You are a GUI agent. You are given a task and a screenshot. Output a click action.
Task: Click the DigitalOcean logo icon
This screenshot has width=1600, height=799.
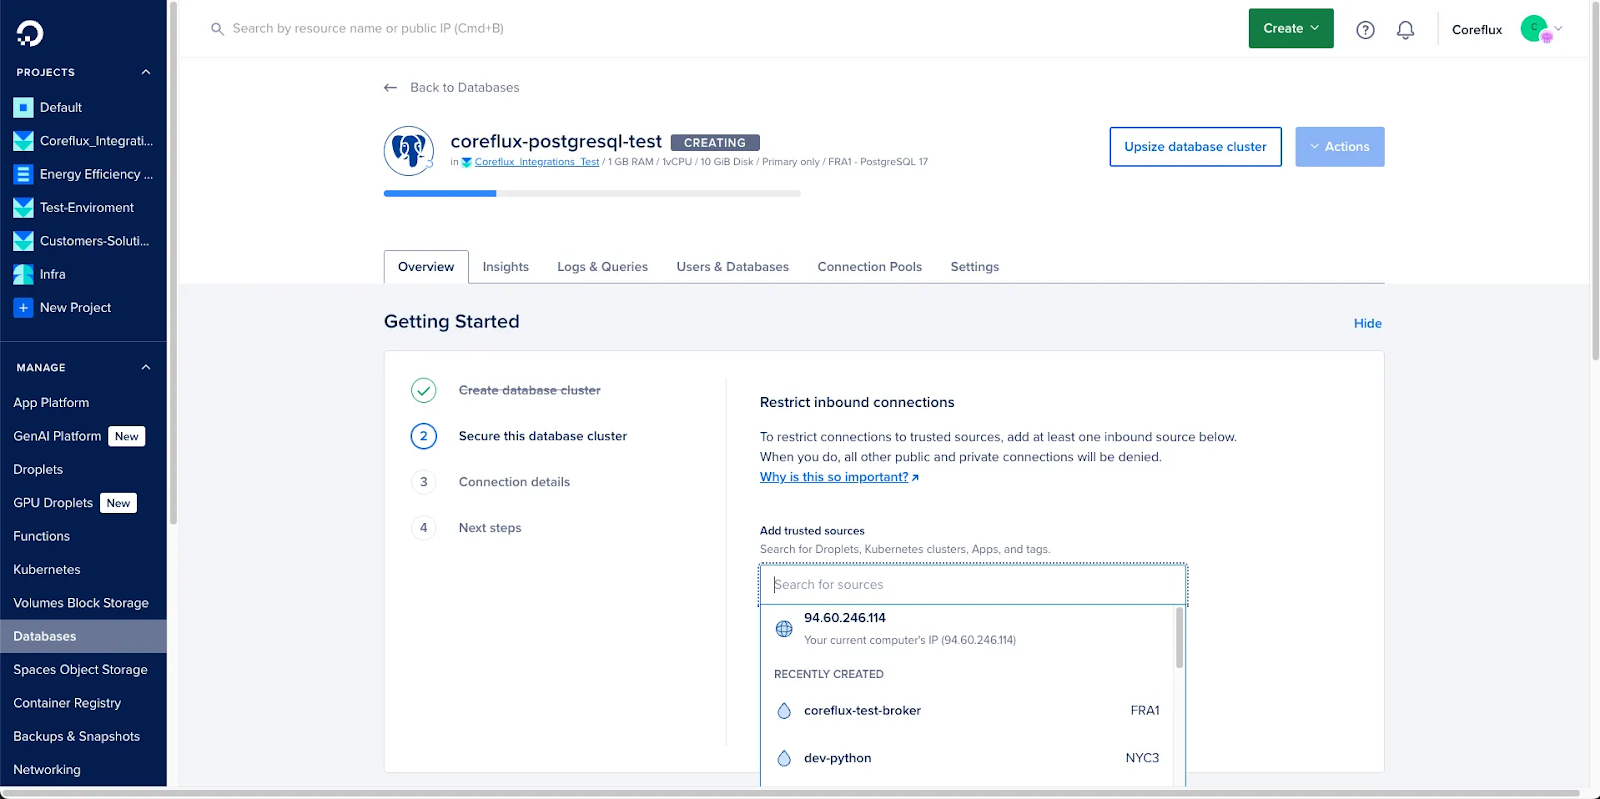(x=30, y=33)
